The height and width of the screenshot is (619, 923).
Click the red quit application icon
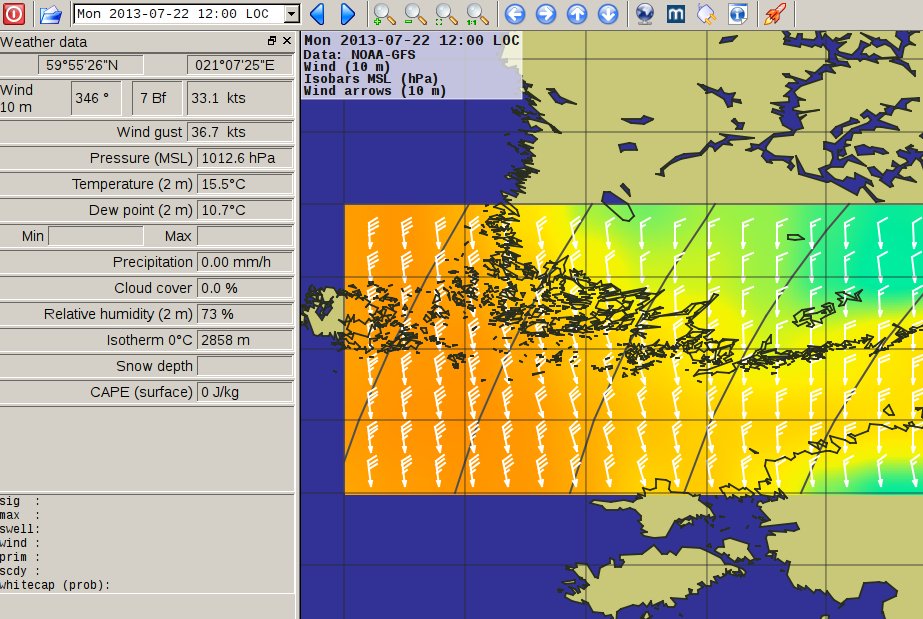coord(14,14)
